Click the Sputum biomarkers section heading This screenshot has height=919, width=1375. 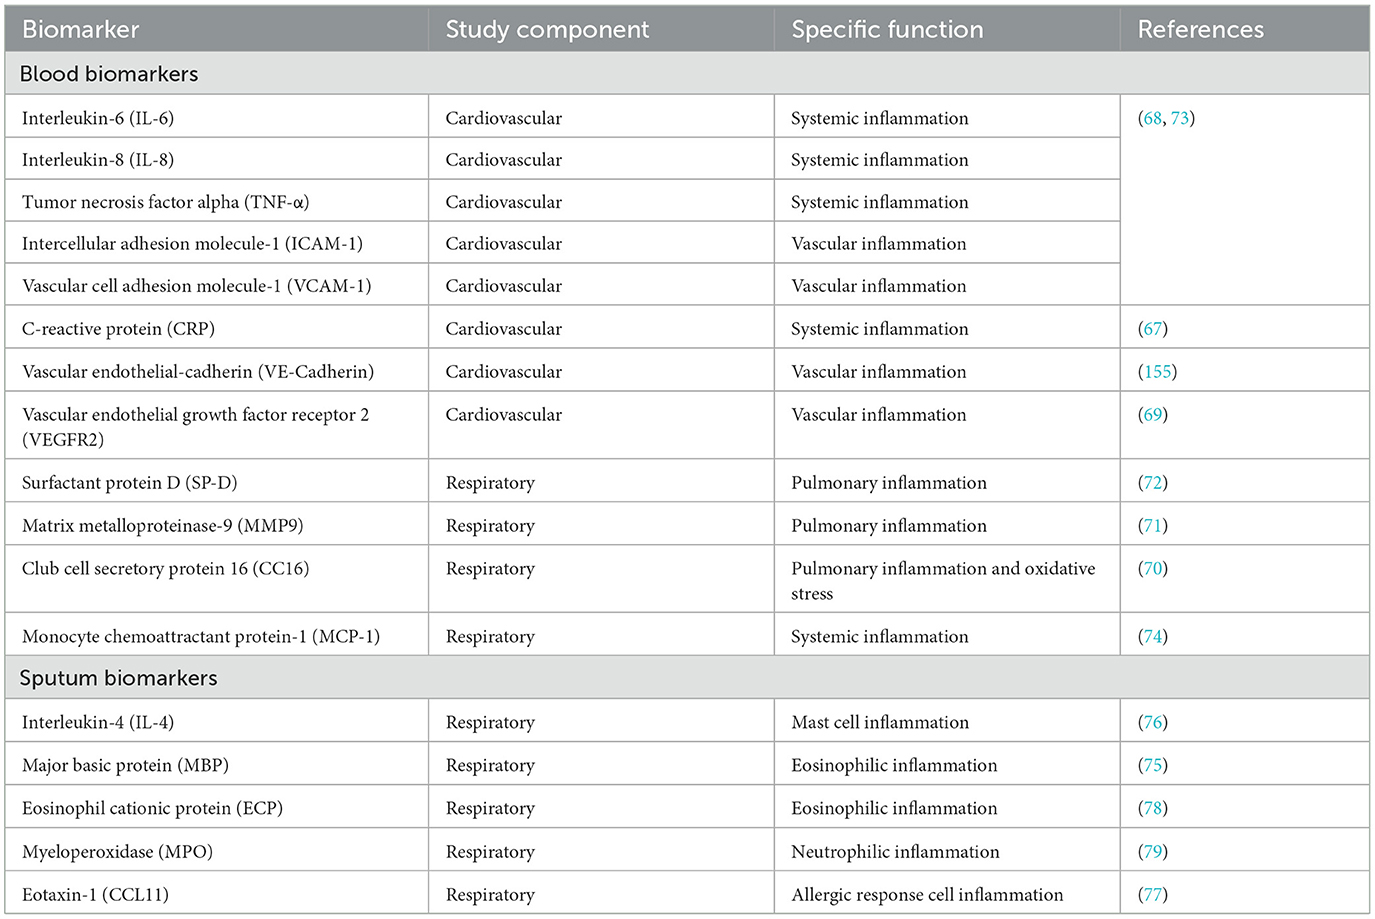[118, 678]
